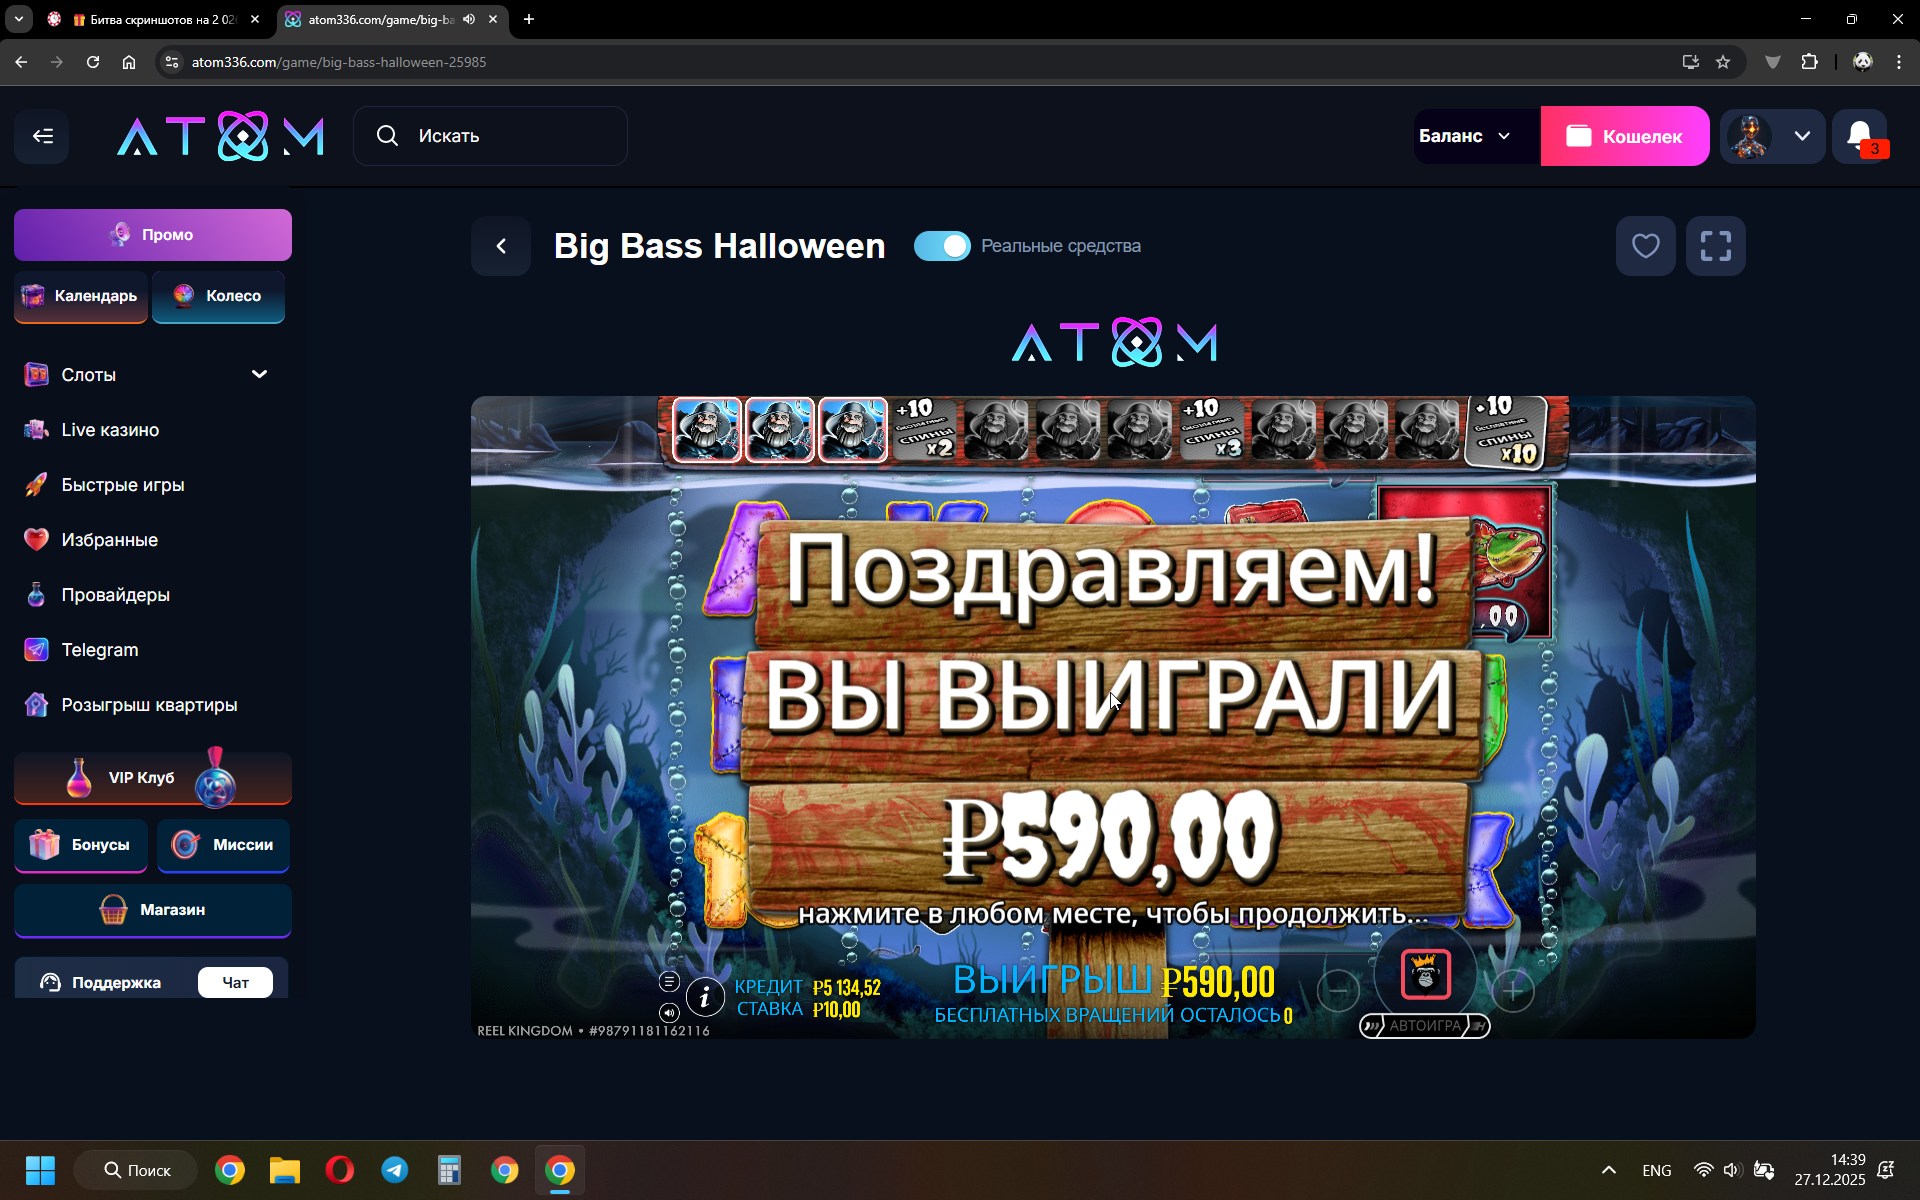Click the pink Кошелек button
The width and height of the screenshot is (1920, 1200).
pos(1624,136)
